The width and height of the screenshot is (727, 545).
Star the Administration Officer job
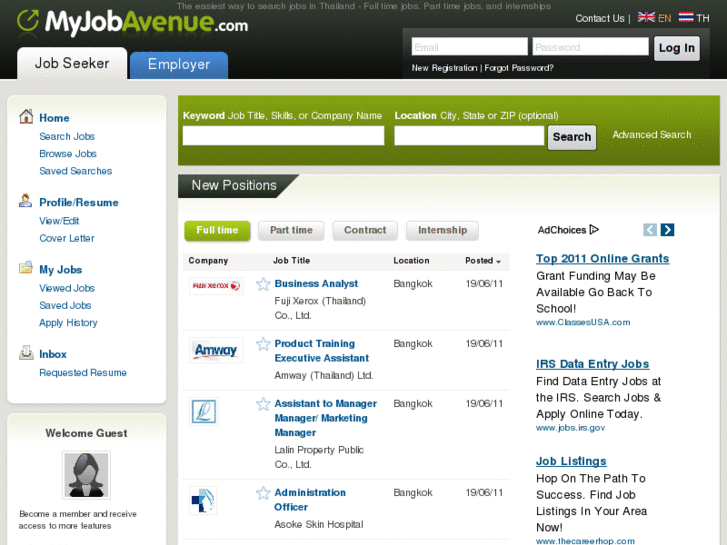(263, 493)
